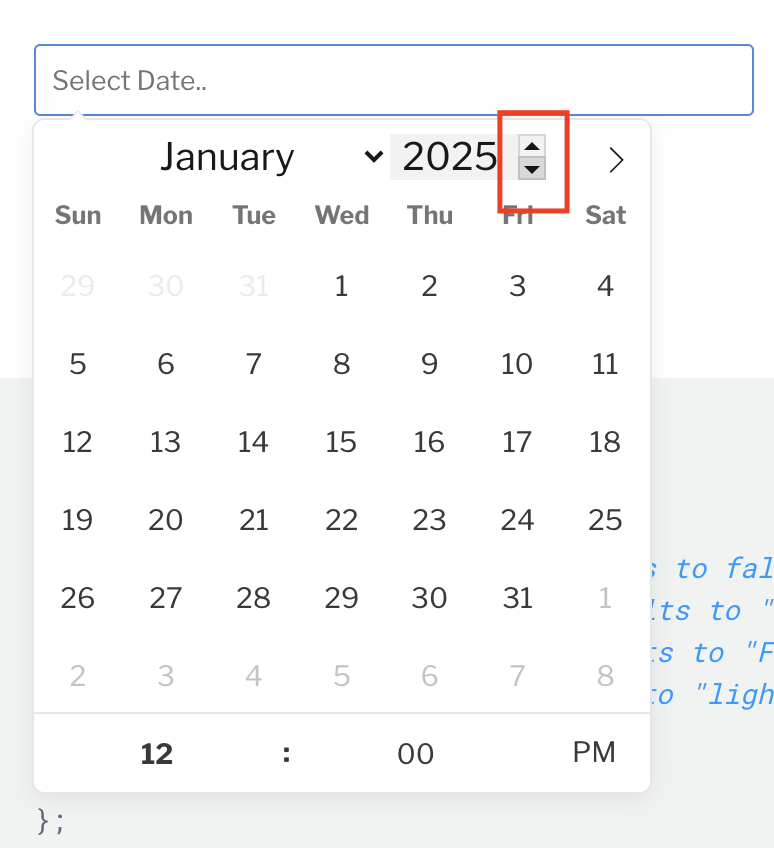Click the Sun weekday header

[78, 215]
